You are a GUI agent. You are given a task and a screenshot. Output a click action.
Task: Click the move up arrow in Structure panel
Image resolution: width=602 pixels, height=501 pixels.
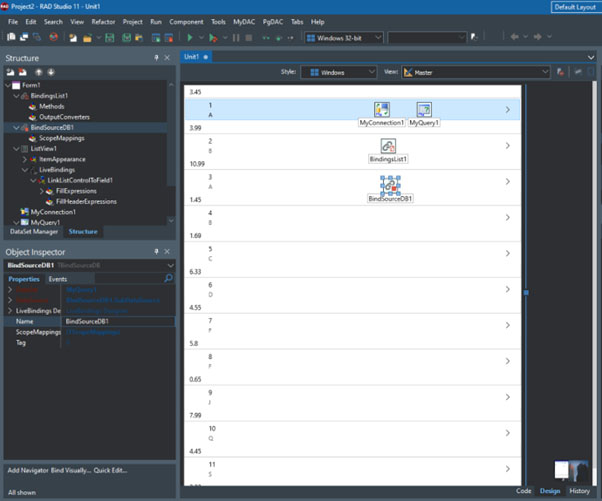[x=38, y=72]
